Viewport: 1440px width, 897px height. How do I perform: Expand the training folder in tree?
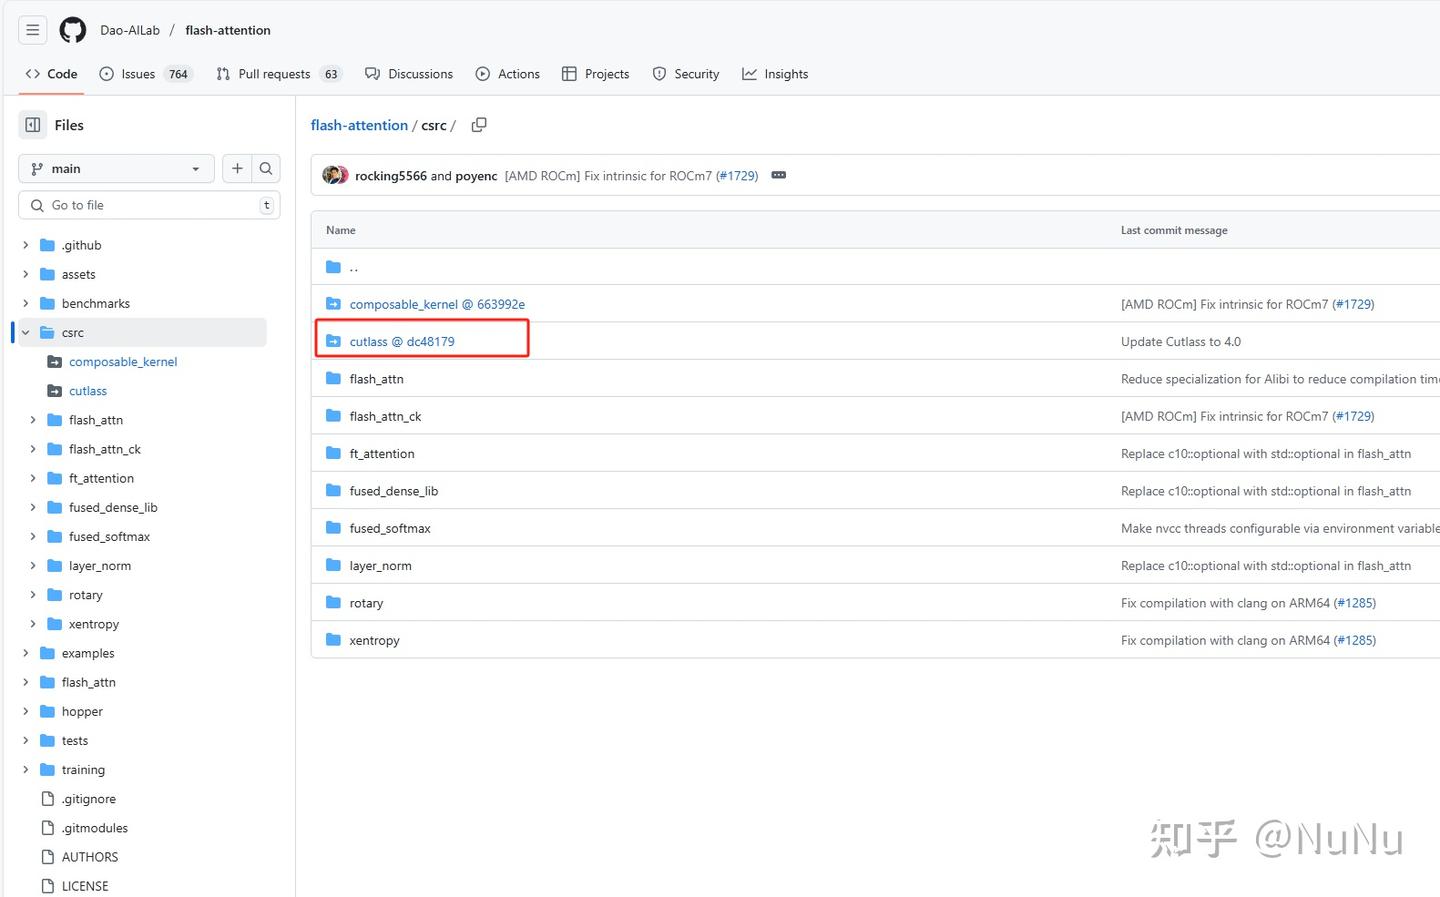[26, 770]
